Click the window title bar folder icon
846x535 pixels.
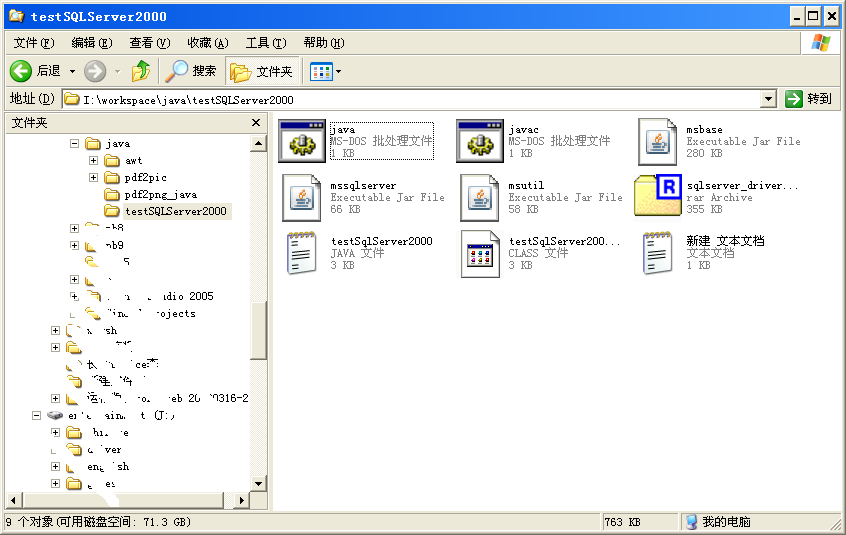click(17, 16)
